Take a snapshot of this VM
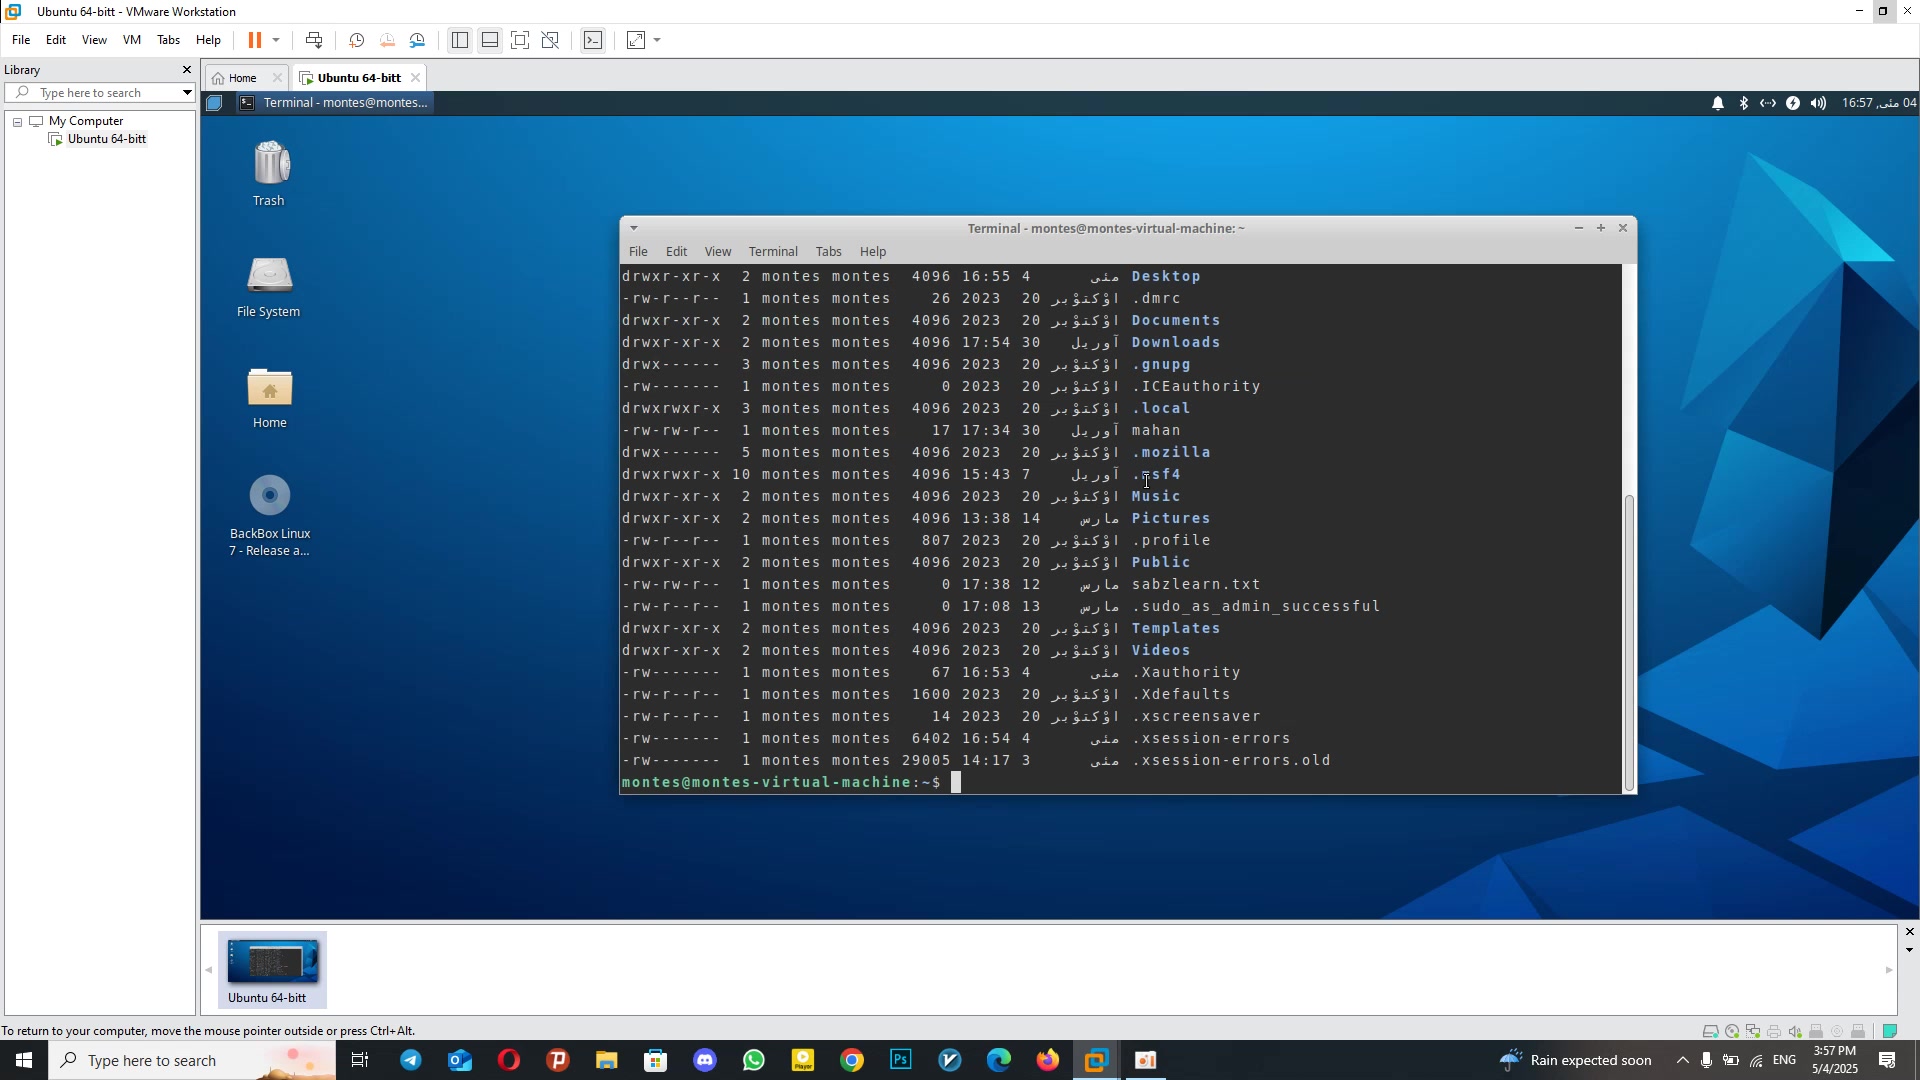Viewport: 1920px width, 1080px height. pyautogui.click(x=356, y=40)
